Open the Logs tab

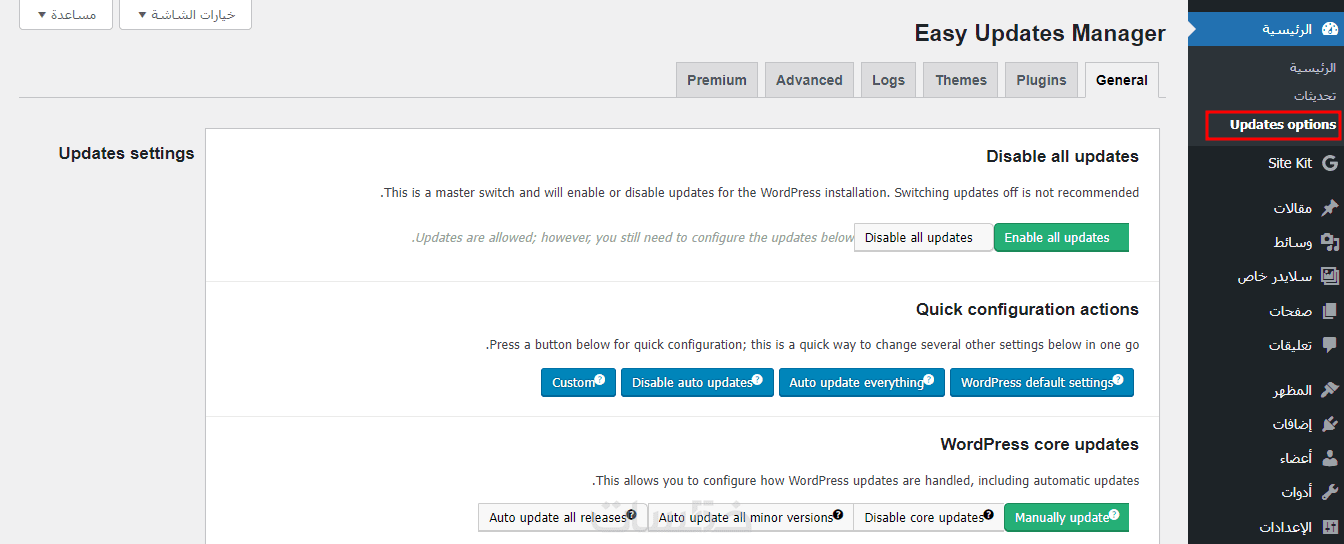point(888,80)
